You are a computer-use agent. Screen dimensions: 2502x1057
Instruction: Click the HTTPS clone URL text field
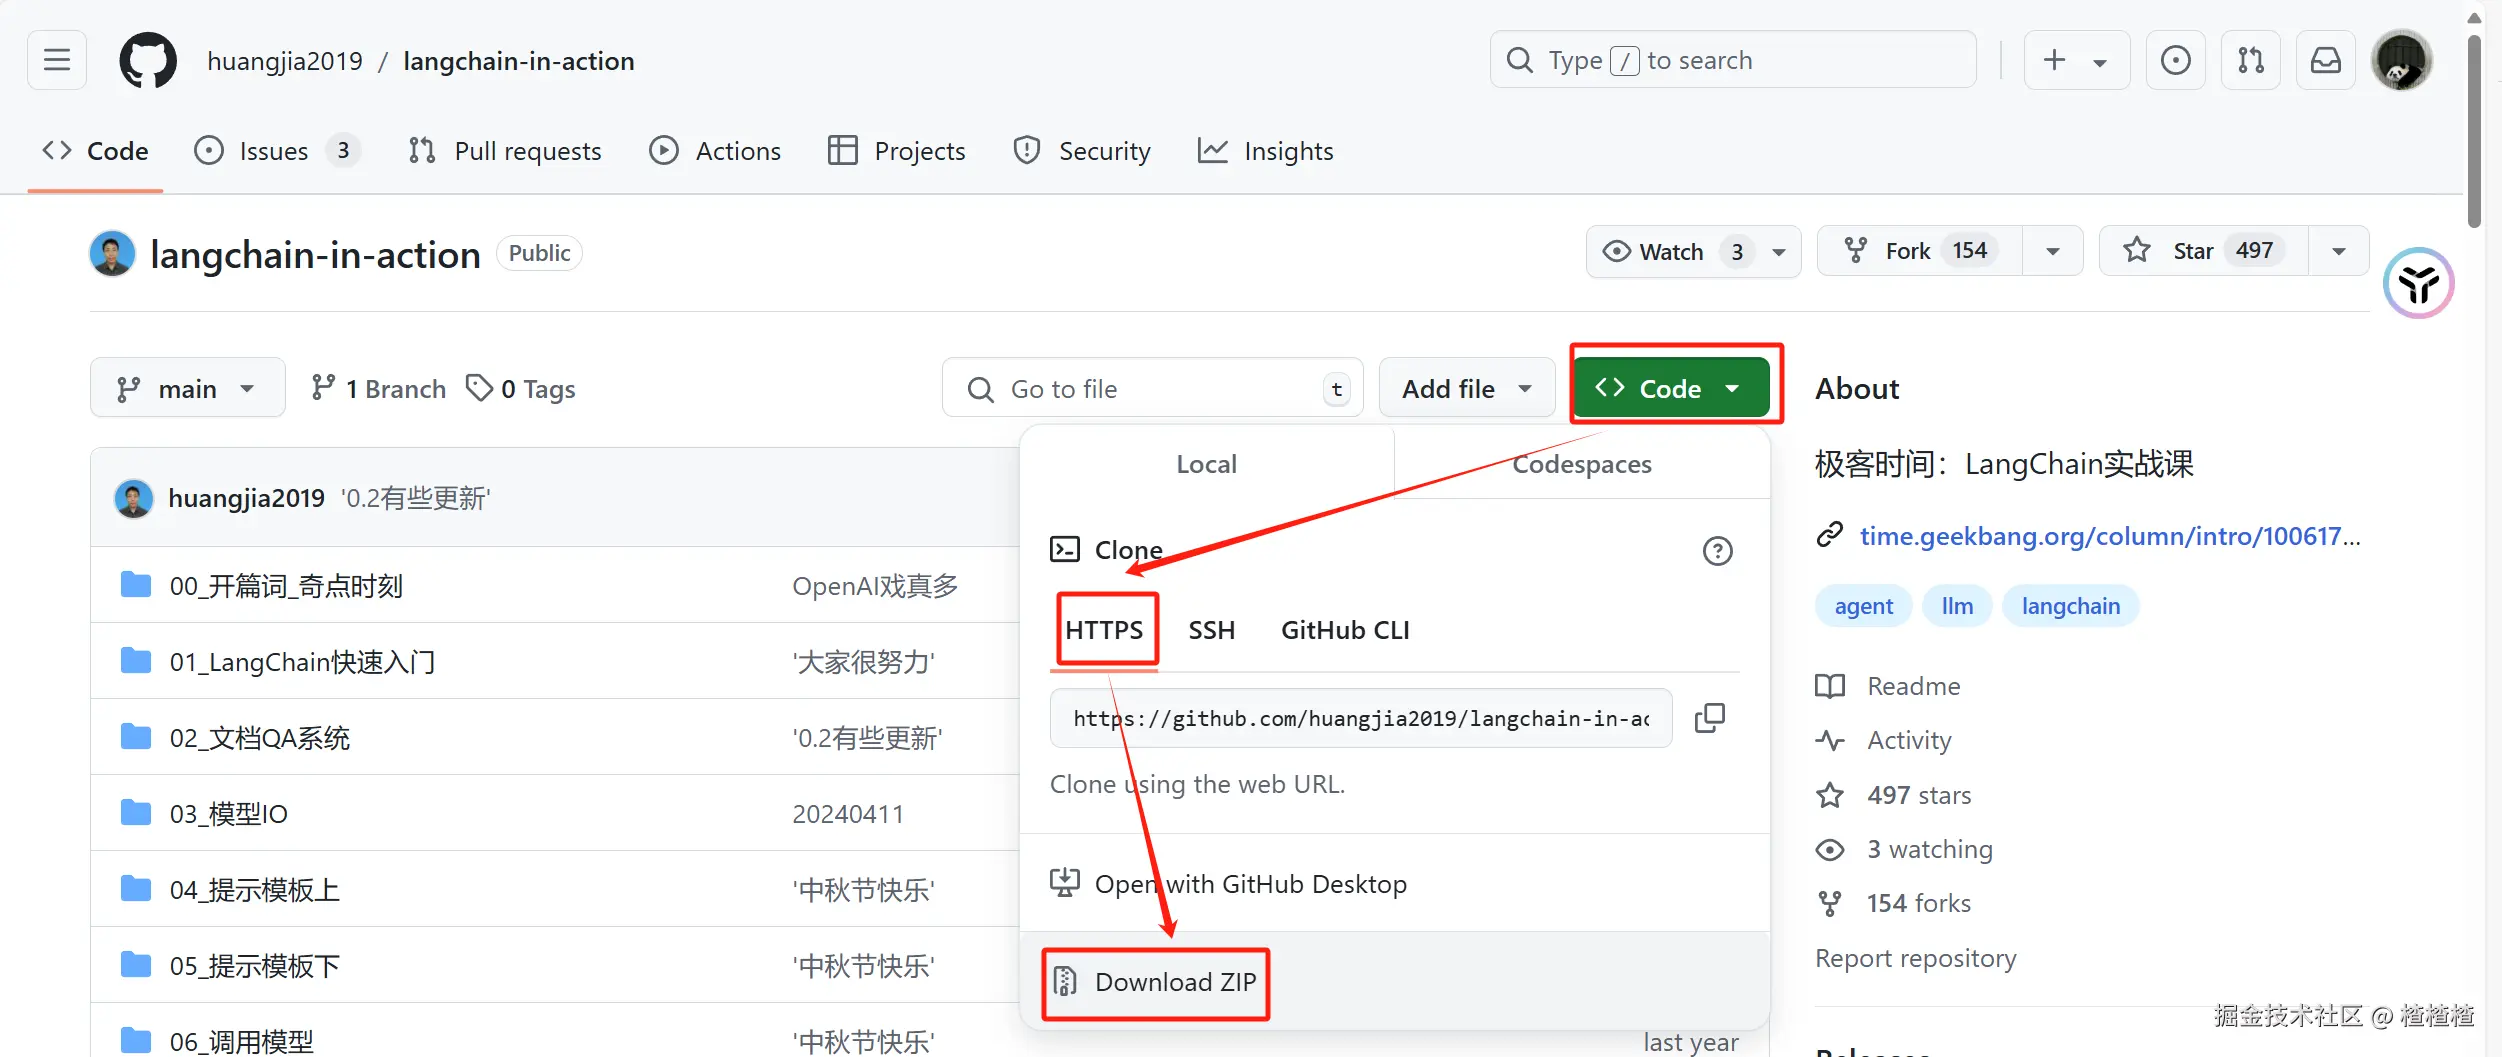(x=1361, y=718)
